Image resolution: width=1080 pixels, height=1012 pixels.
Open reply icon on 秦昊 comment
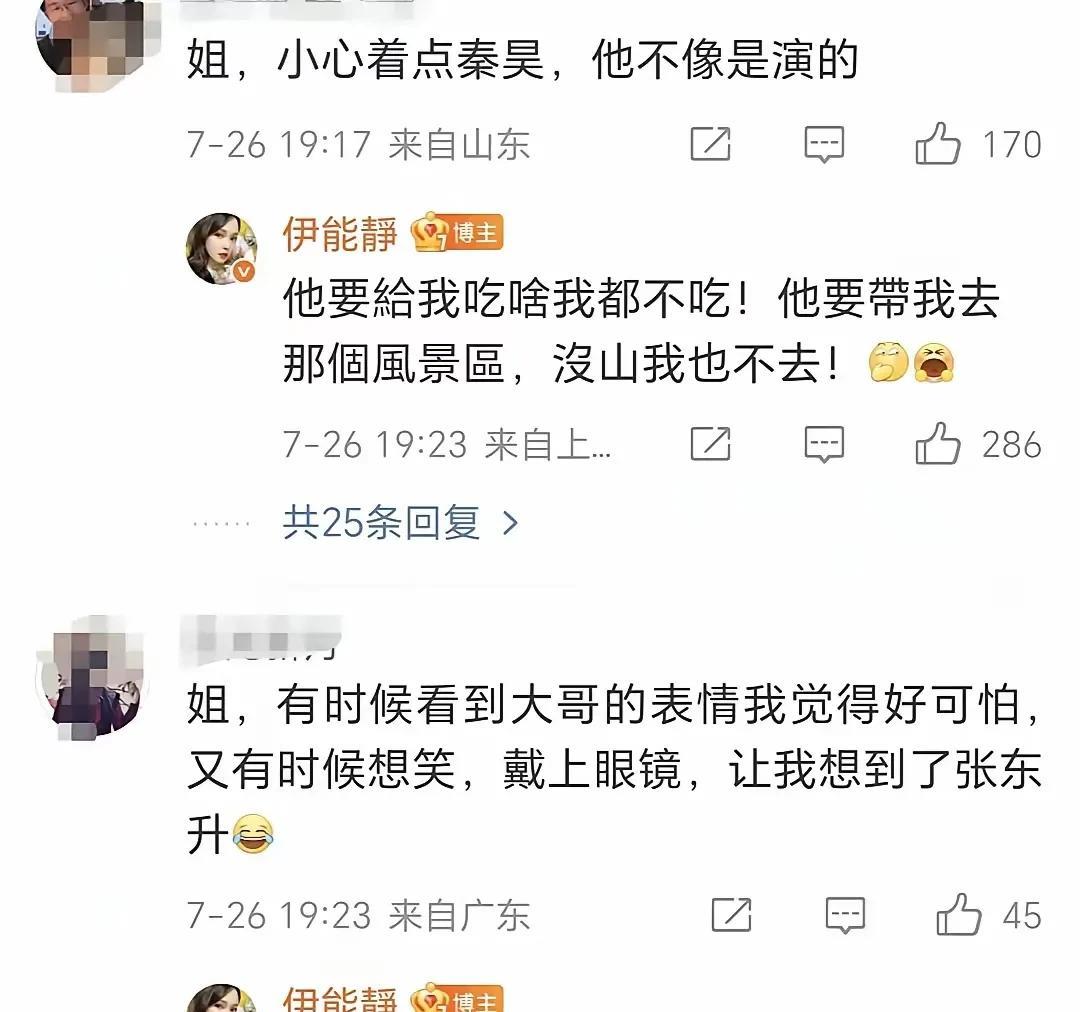tap(824, 145)
